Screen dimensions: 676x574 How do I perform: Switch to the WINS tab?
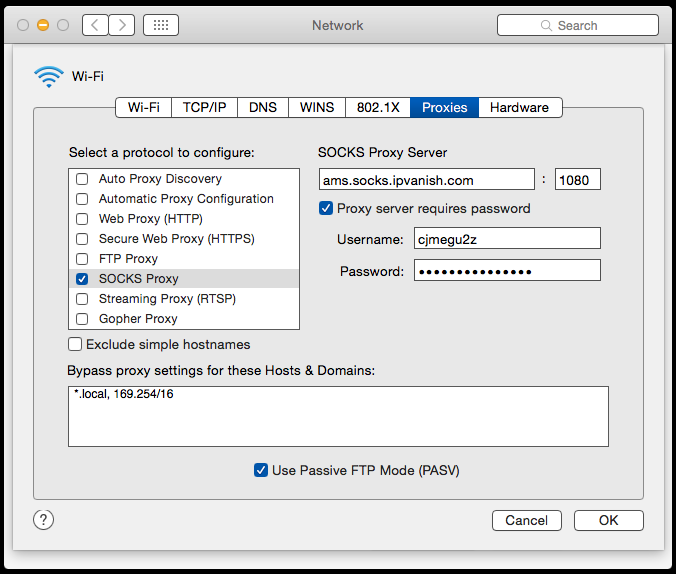click(x=317, y=107)
